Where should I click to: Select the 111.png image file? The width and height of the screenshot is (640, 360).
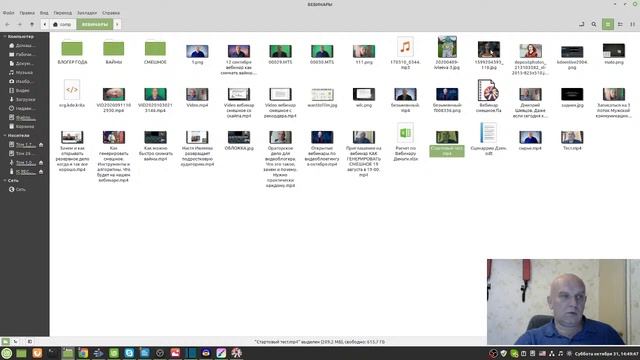point(364,51)
